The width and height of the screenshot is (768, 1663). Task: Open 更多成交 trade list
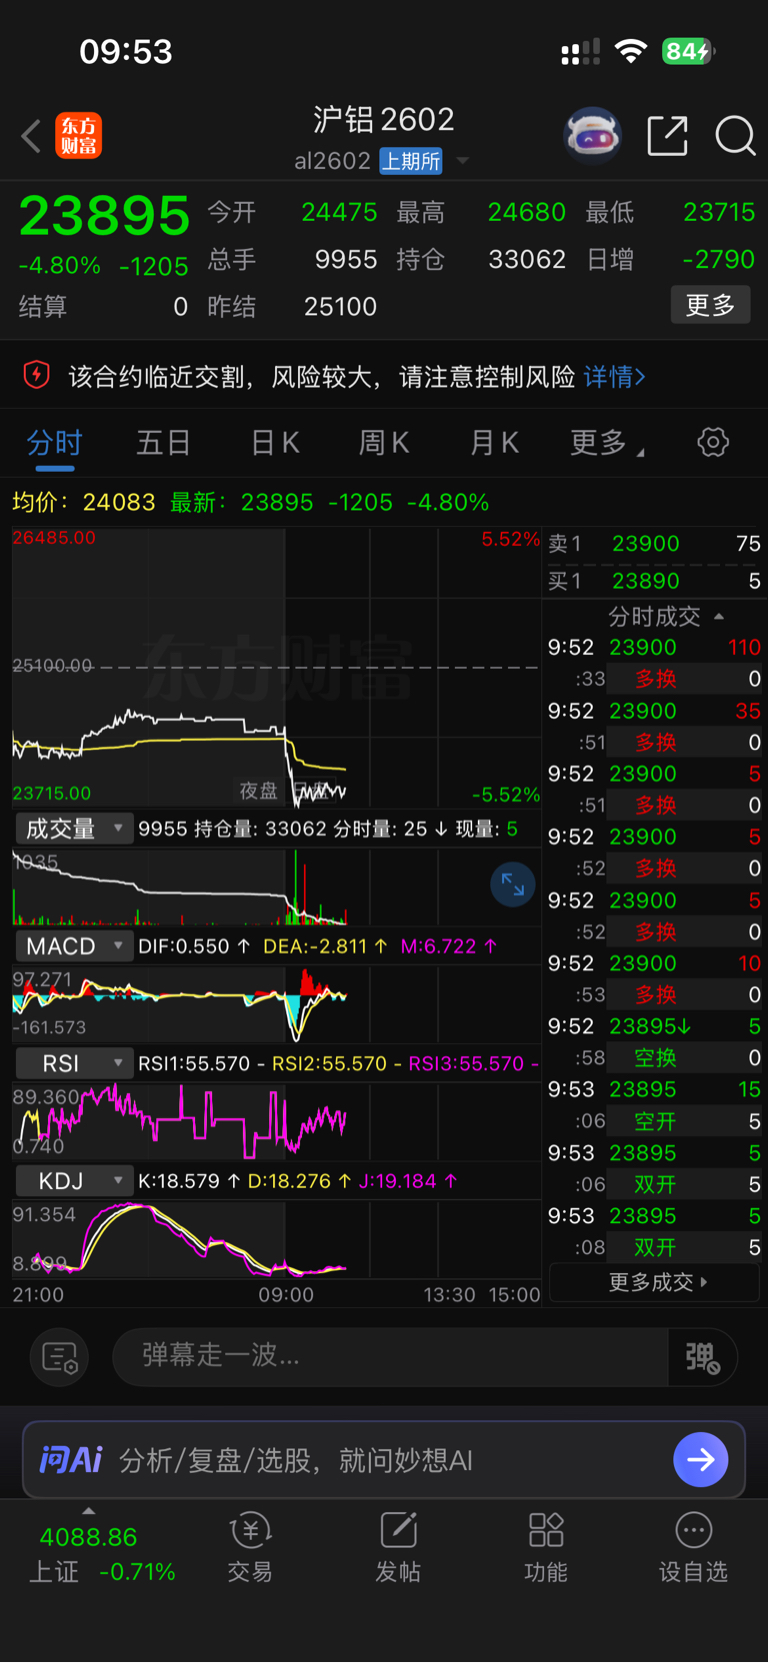point(656,1282)
